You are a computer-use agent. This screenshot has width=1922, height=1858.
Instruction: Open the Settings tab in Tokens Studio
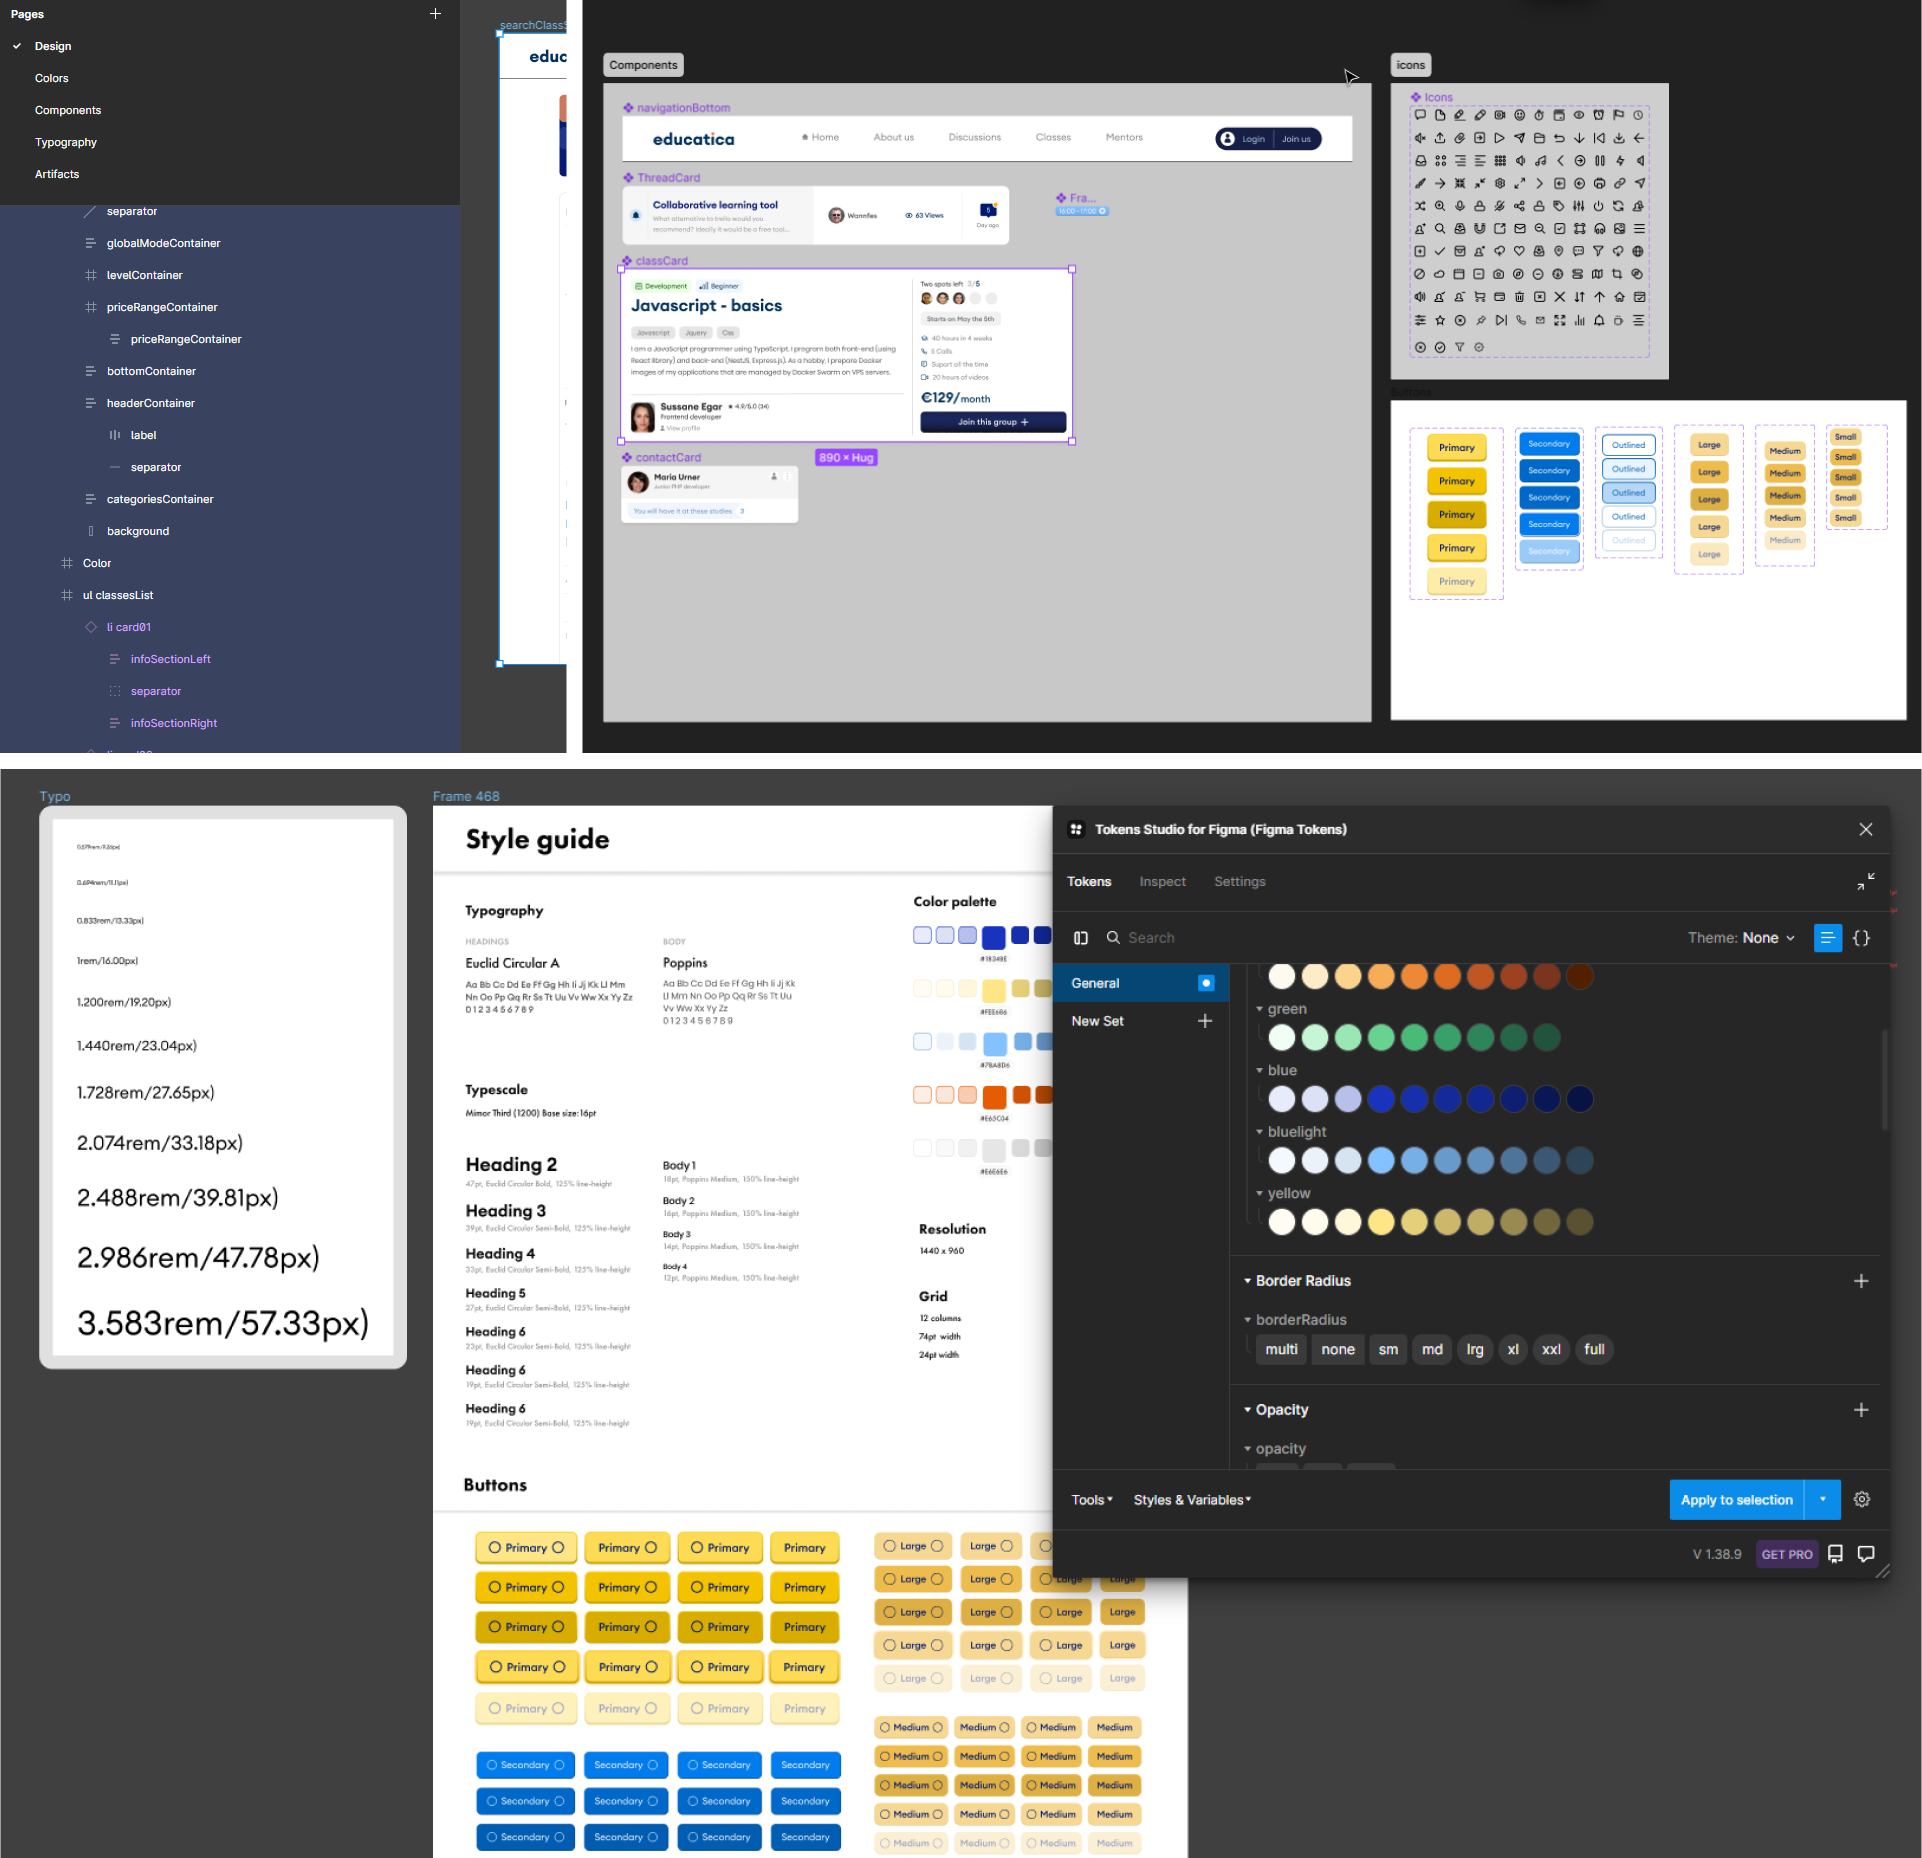click(1239, 881)
